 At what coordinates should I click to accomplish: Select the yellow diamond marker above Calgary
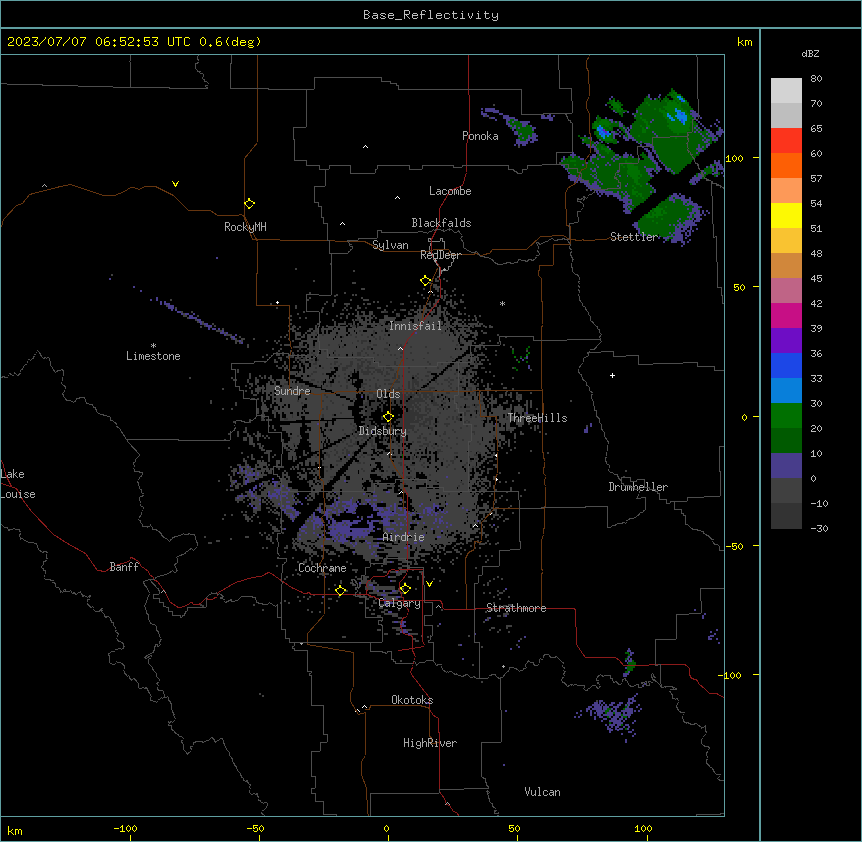point(405,589)
